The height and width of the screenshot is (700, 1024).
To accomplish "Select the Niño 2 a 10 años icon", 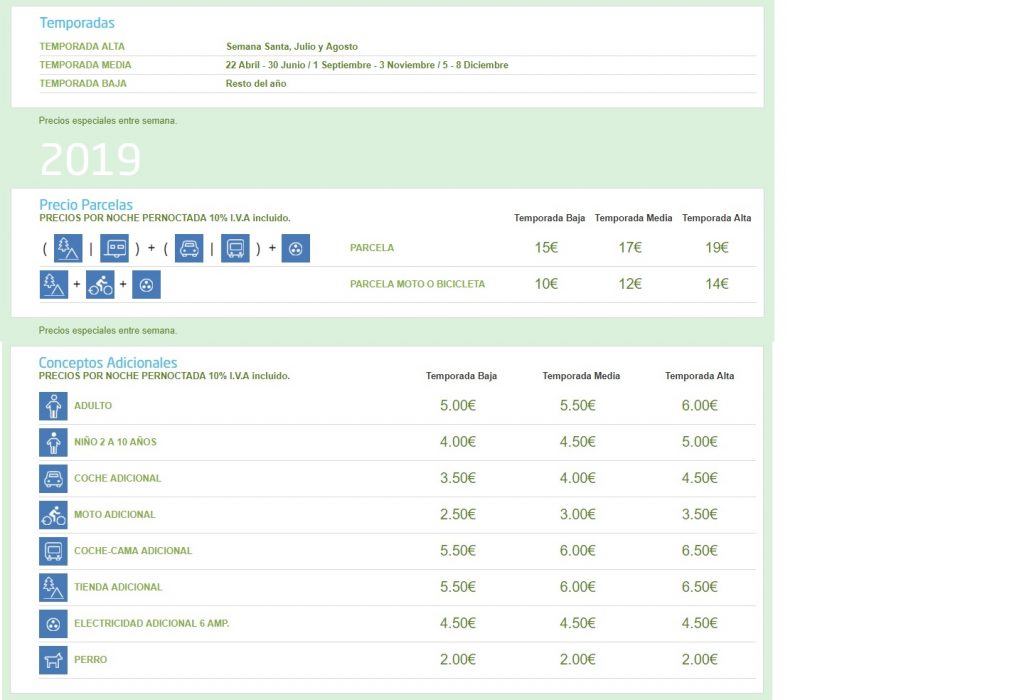I will (x=53, y=442).
